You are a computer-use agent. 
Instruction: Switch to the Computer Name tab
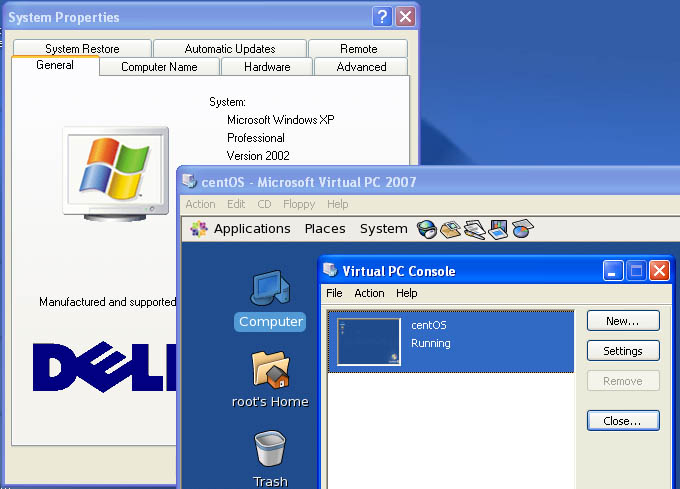[x=159, y=67]
